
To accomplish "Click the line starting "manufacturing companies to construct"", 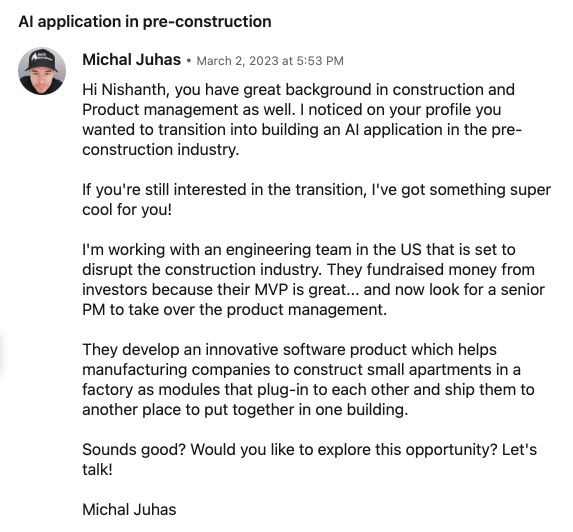I will [x=301, y=370].
